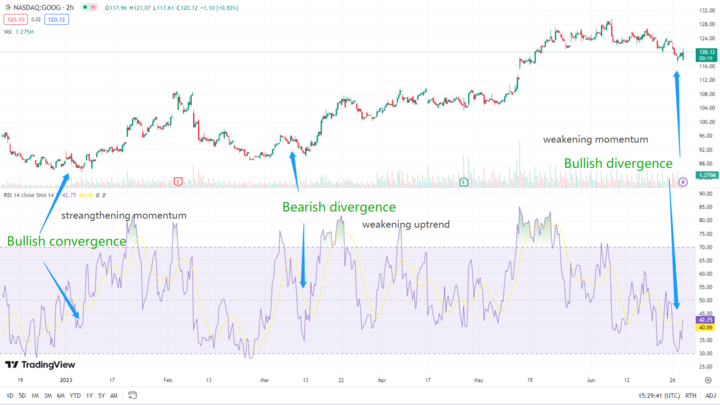This screenshot has height=405, width=720.
Task: Click the red sell price 120.10 button
Action: [16, 19]
